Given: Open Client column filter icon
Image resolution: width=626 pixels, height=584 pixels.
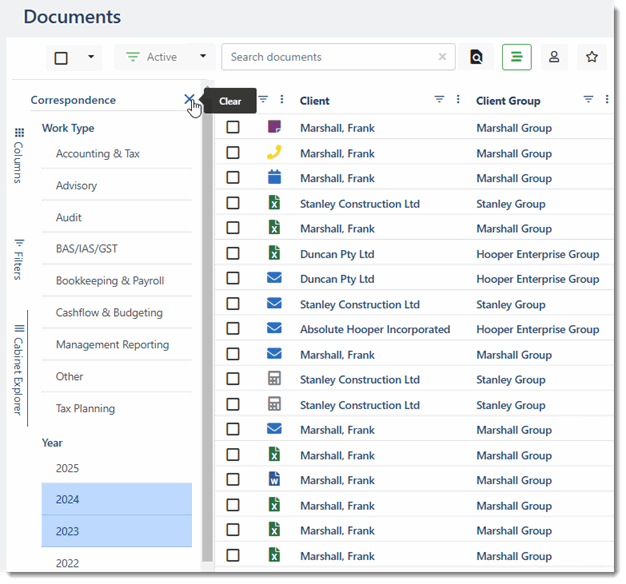Looking at the screenshot, I should [x=439, y=99].
